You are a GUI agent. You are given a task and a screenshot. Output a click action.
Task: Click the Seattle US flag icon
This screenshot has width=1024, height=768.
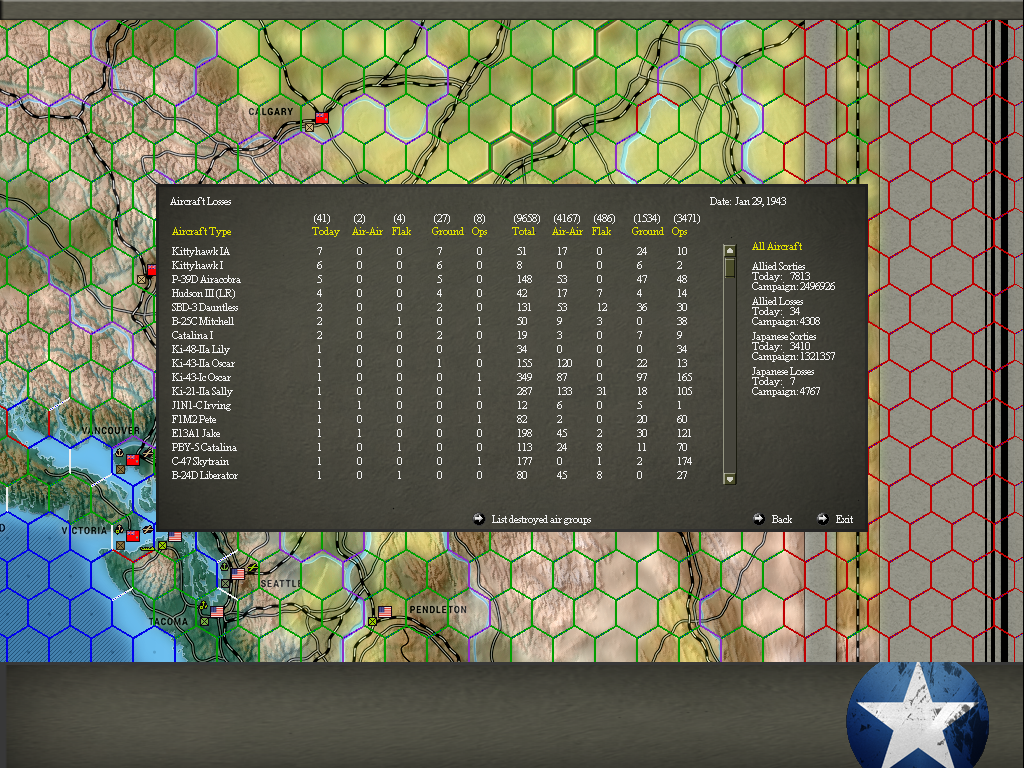click(x=238, y=574)
